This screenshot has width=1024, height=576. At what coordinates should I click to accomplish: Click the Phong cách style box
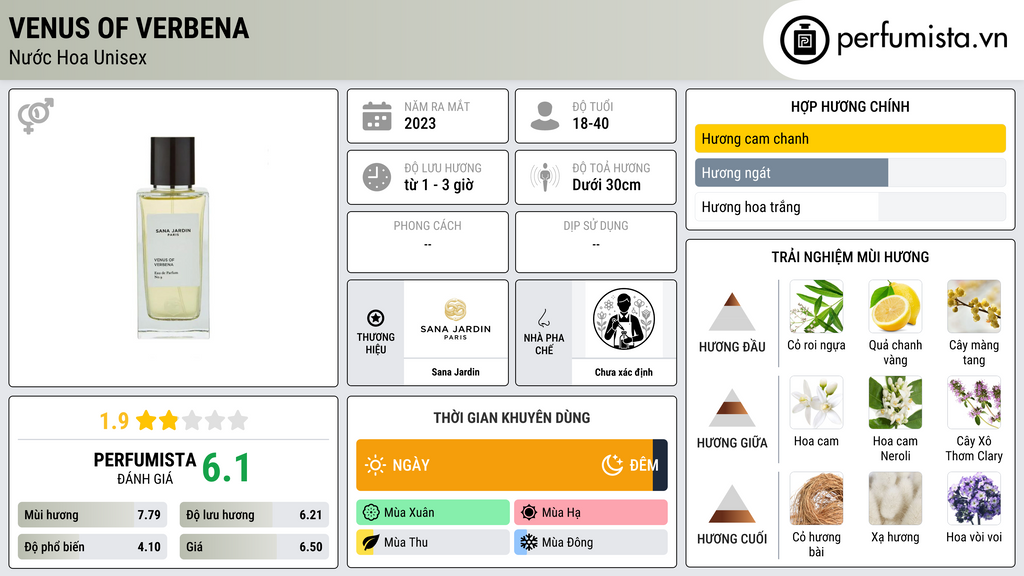[x=428, y=242]
